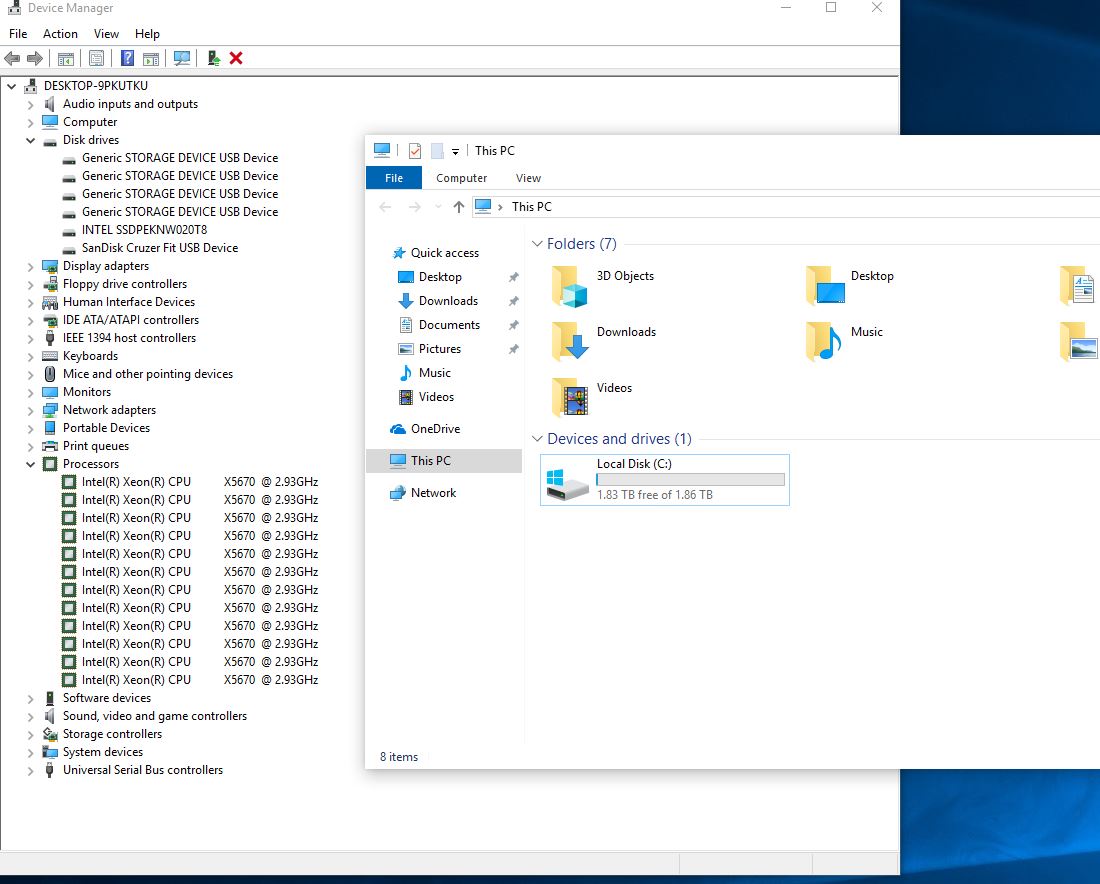
Task: Open the Customize Quick Access Toolbar dropdown
Action: (455, 152)
